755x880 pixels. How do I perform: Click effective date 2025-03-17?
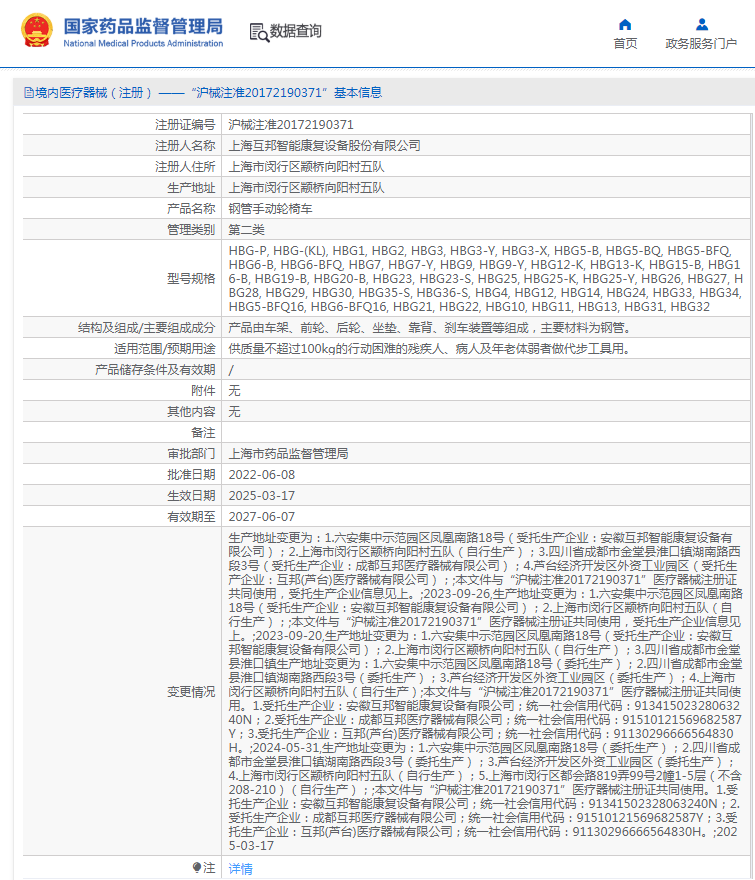click(x=262, y=496)
